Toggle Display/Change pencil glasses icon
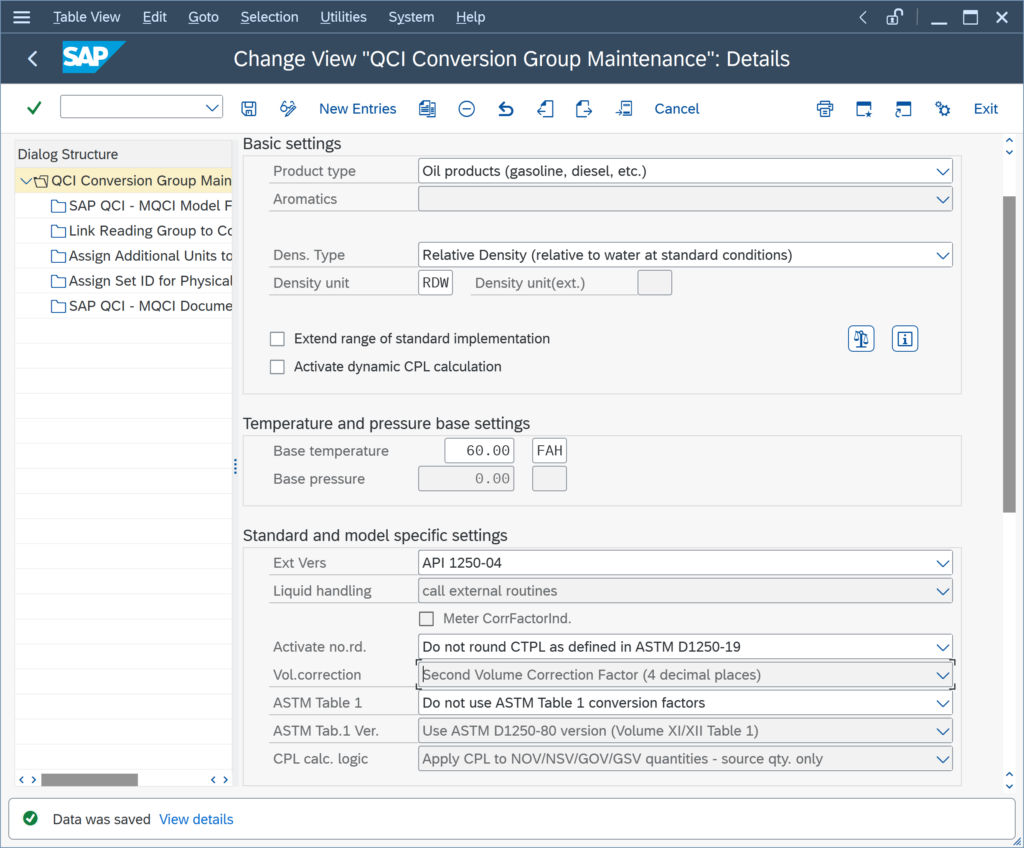Screen dimensions: 1024x848 point(288,108)
